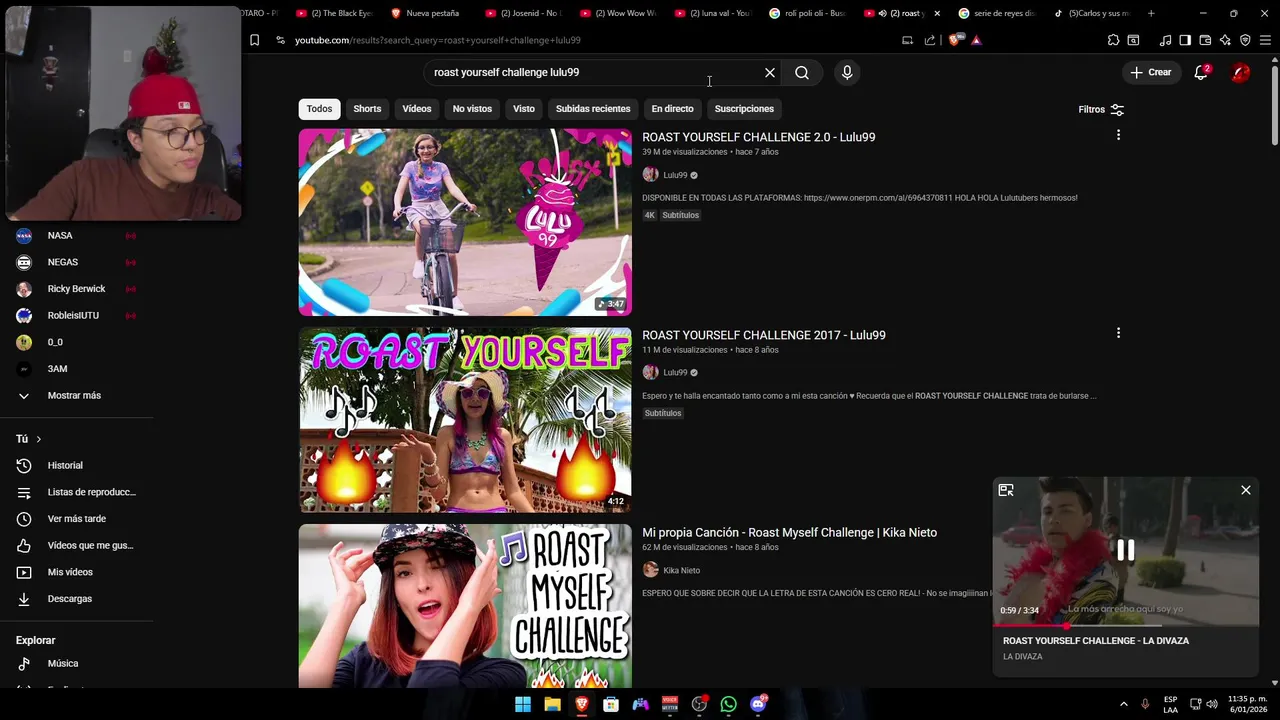Open Discord from the taskbar
This screenshot has height=720, width=1280.
coord(758,704)
